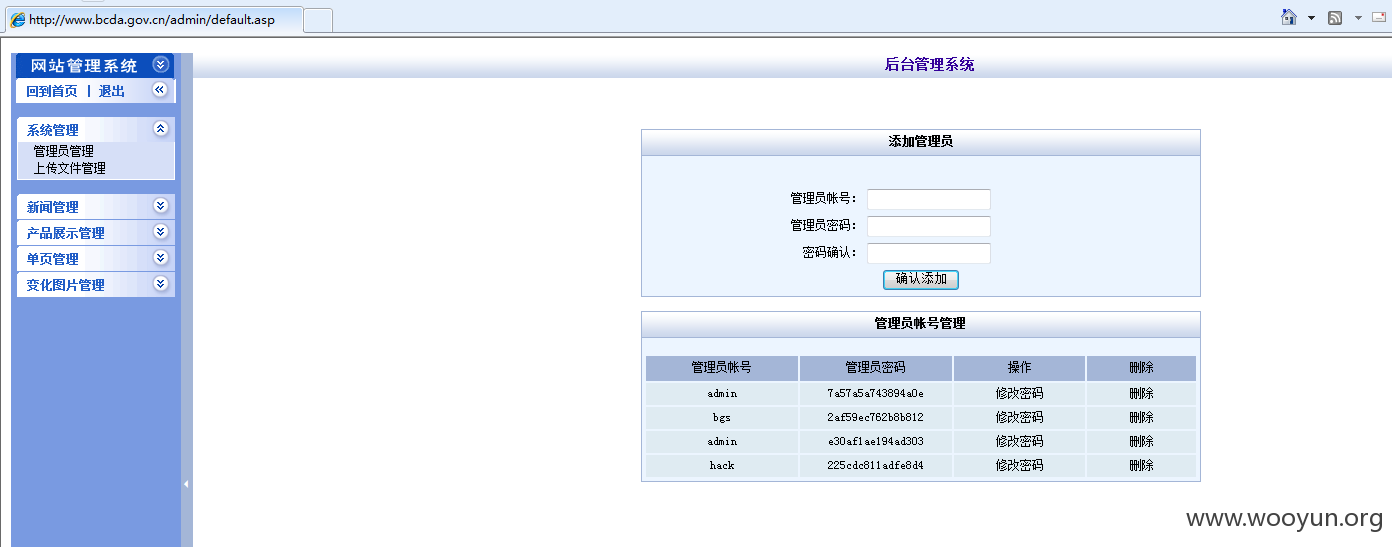Click the 管理员密码 column header
Screen dimensions: 1392x547
(875, 368)
